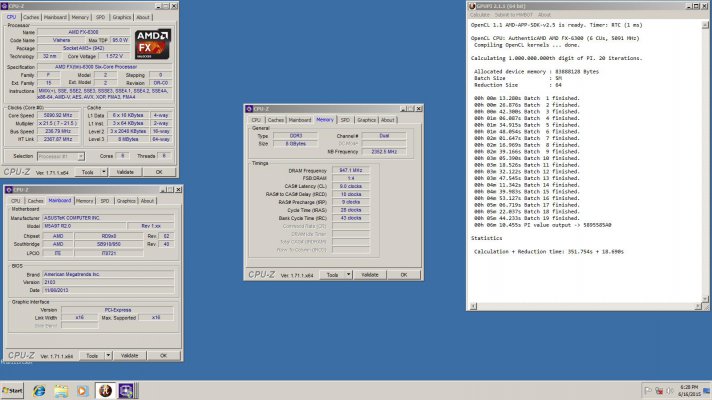
Task: Select CPU tab in the Mainboard window
Action: tap(15, 201)
